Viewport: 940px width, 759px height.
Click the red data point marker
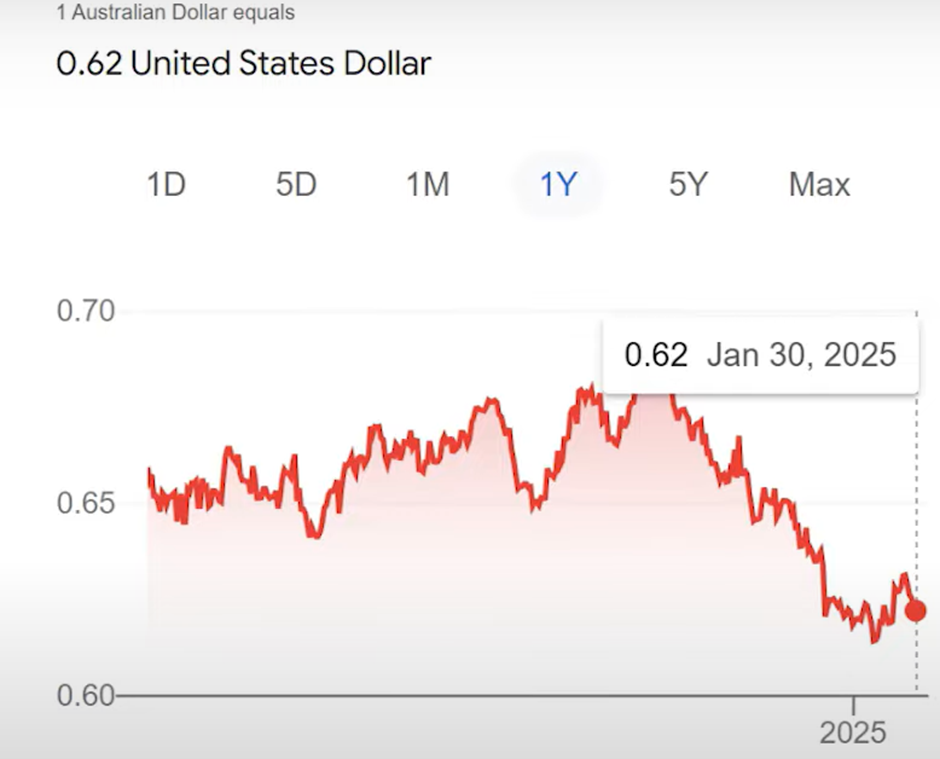point(915,610)
